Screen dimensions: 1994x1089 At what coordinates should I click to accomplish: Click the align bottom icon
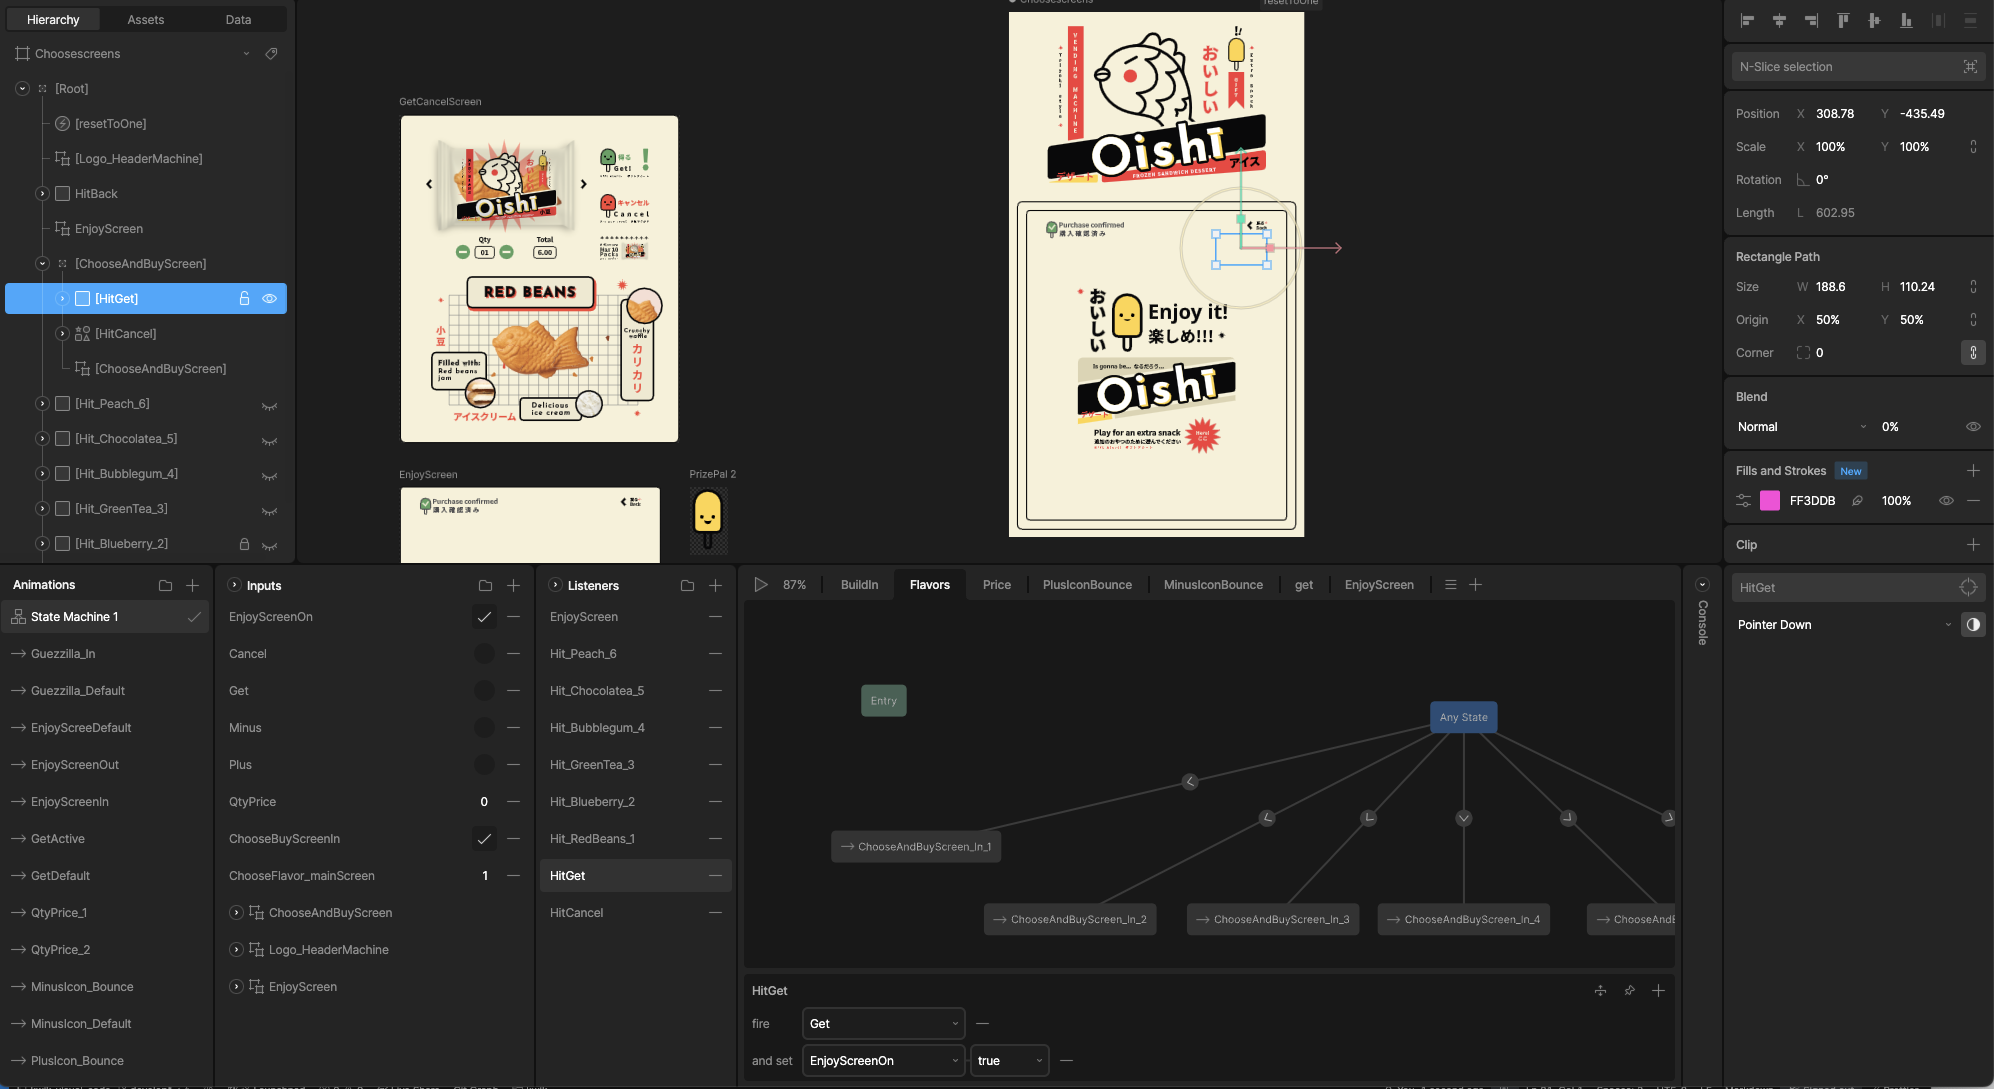point(1906,20)
